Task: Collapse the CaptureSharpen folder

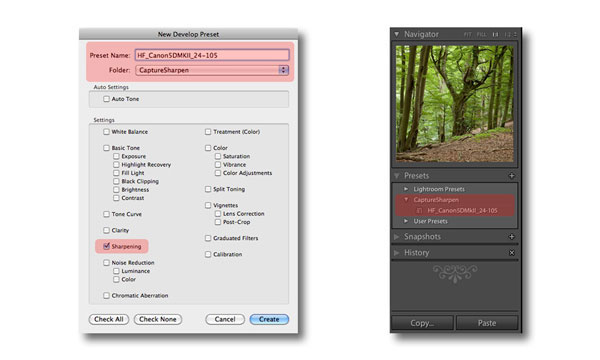Action: 406,200
